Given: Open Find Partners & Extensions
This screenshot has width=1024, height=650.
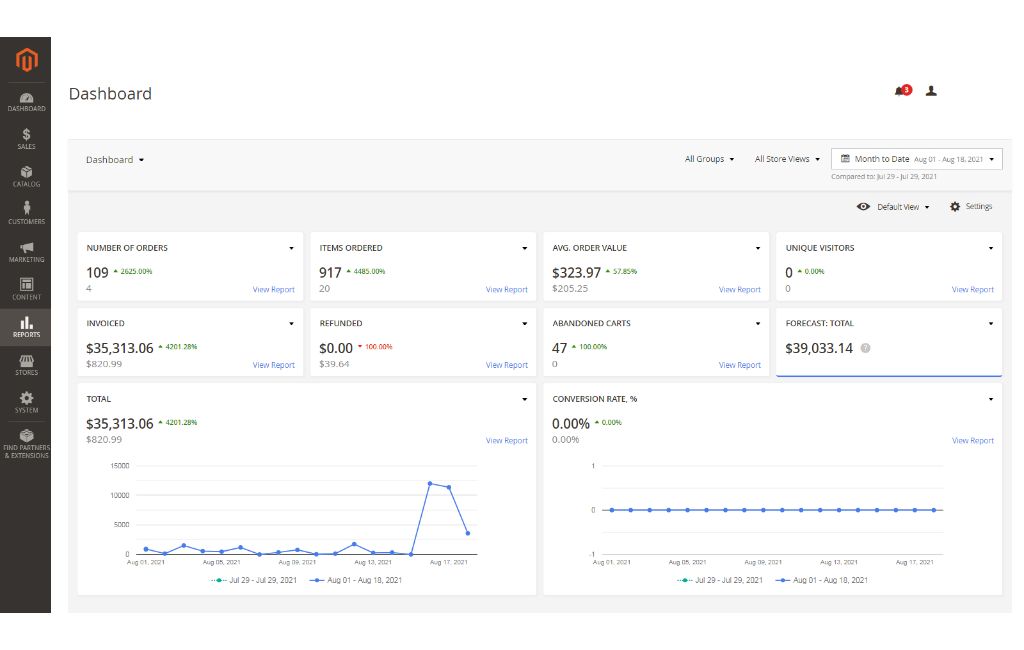Looking at the screenshot, I should click(x=26, y=443).
